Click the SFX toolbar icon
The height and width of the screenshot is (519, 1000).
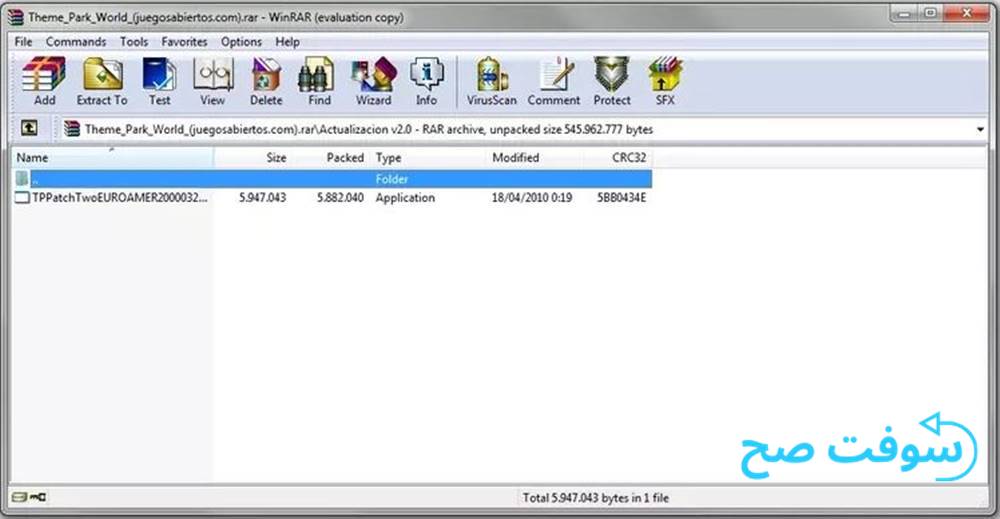665,81
